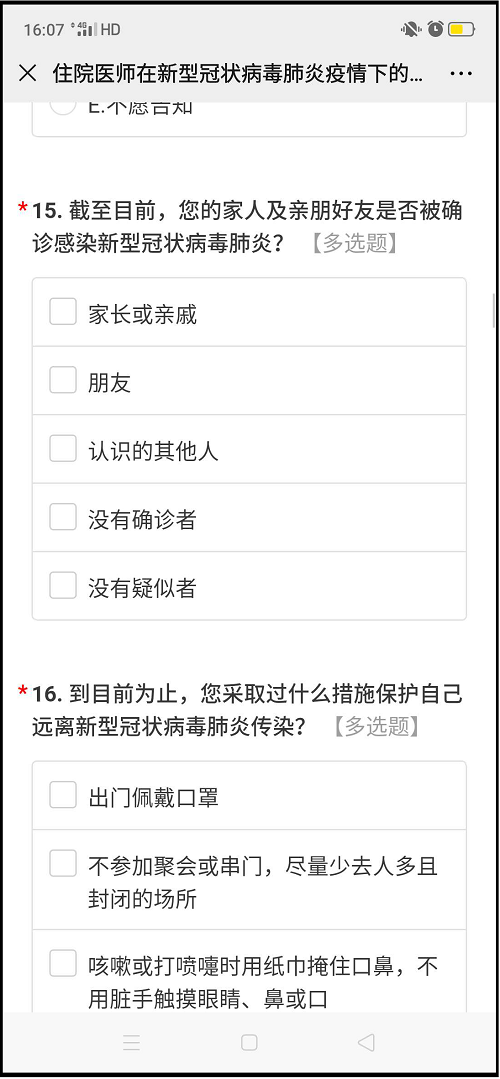
Task: Open the three-dot more options menu
Action: click(x=461, y=74)
